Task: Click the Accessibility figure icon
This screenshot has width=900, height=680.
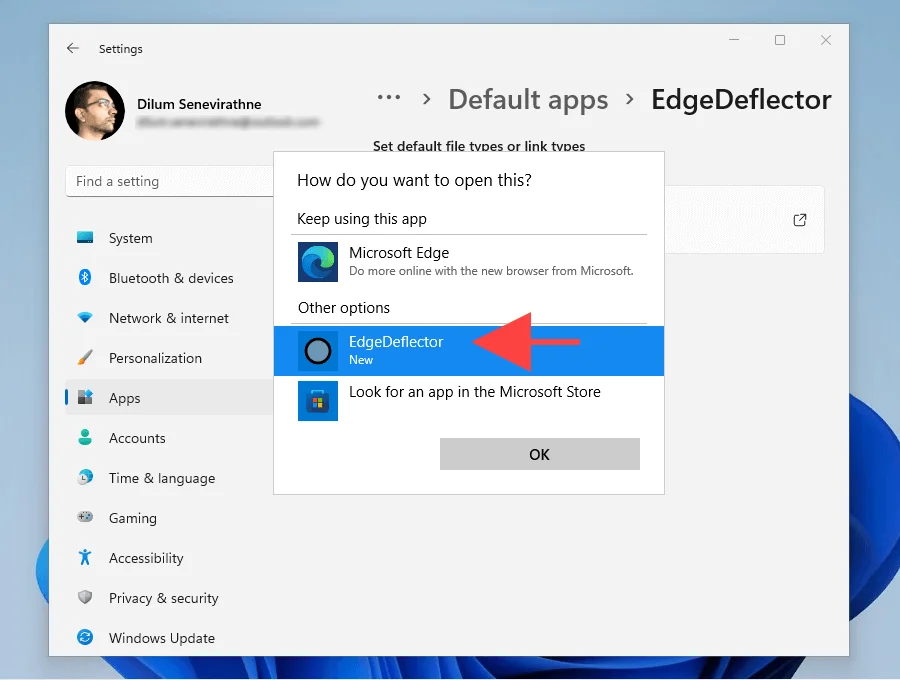Action: pyautogui.click(x=85, y=557)
